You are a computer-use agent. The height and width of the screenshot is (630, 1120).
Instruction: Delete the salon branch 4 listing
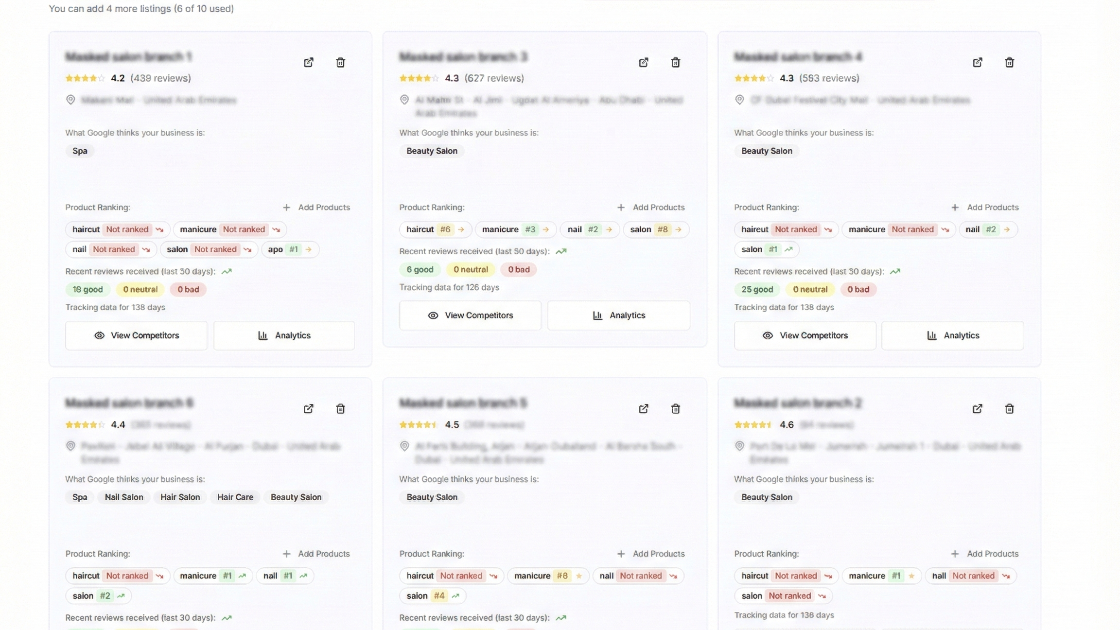(1009, 62)
